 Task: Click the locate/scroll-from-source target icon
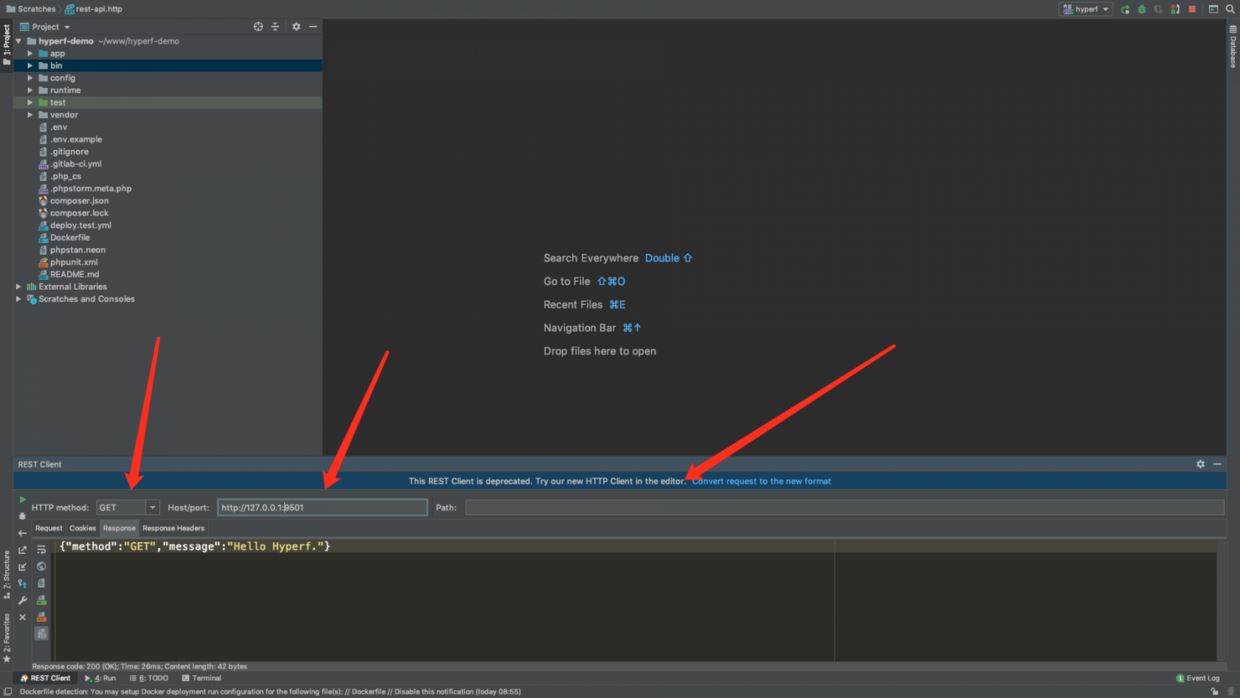coord(258,27)
